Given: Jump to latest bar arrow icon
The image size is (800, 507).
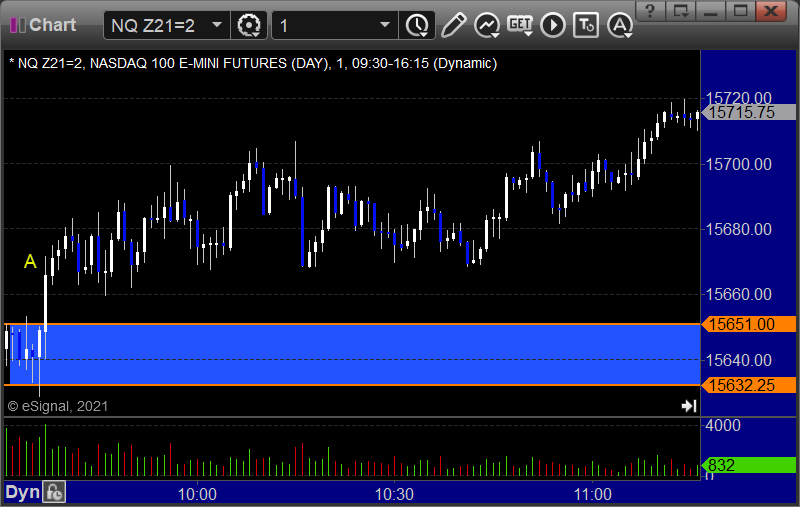Looking at the screenshot, I should coord(689,406).
